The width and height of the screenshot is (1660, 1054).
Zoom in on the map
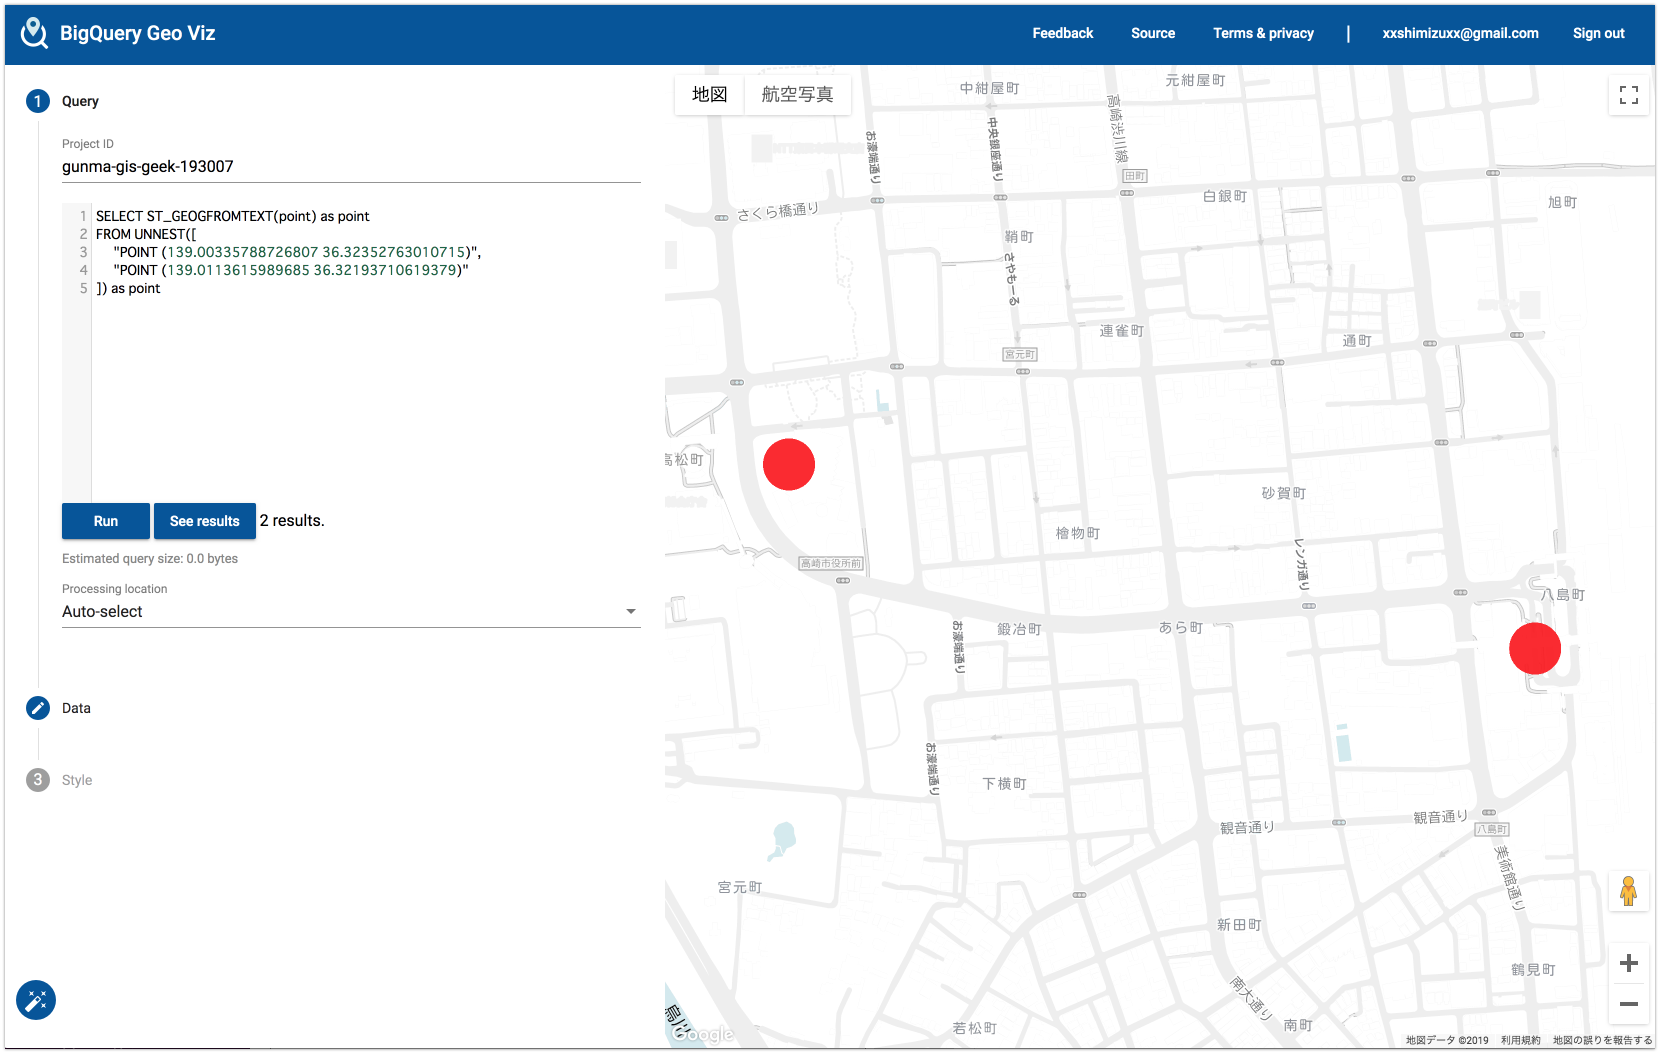[x=1629, y=963]
